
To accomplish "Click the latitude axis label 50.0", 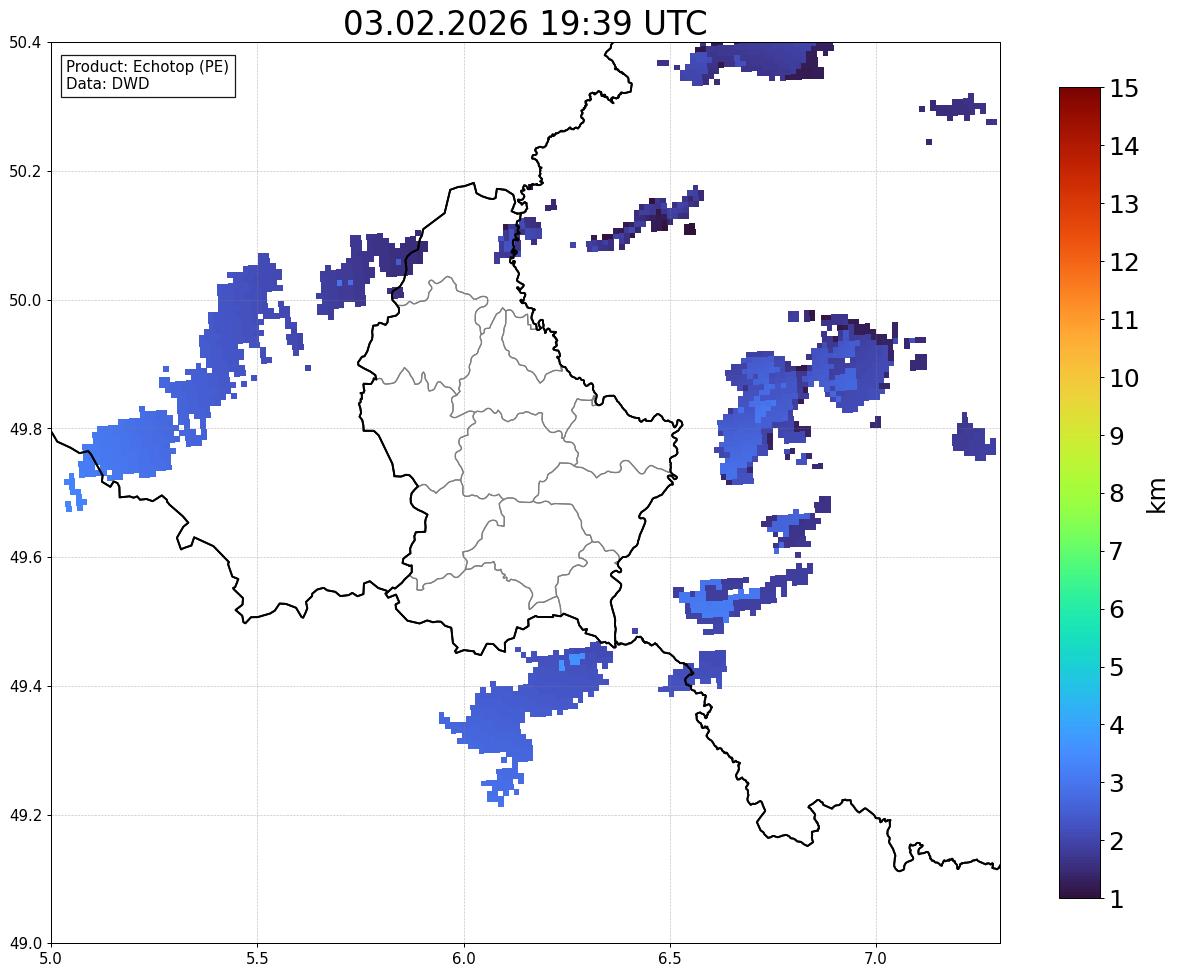I will (x=25, y=301).
